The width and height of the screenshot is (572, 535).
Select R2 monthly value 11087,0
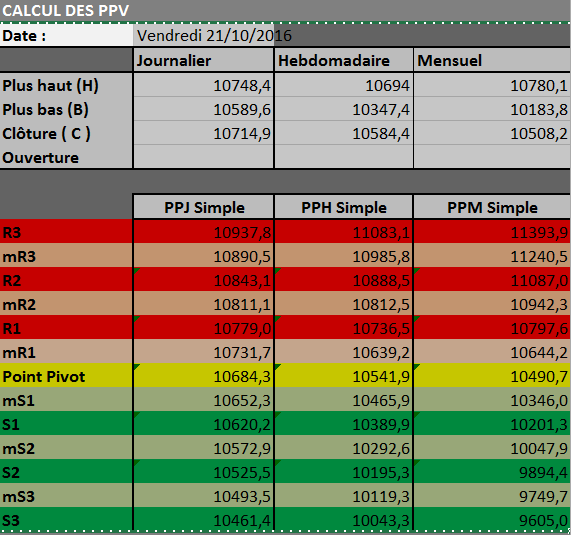492,280
